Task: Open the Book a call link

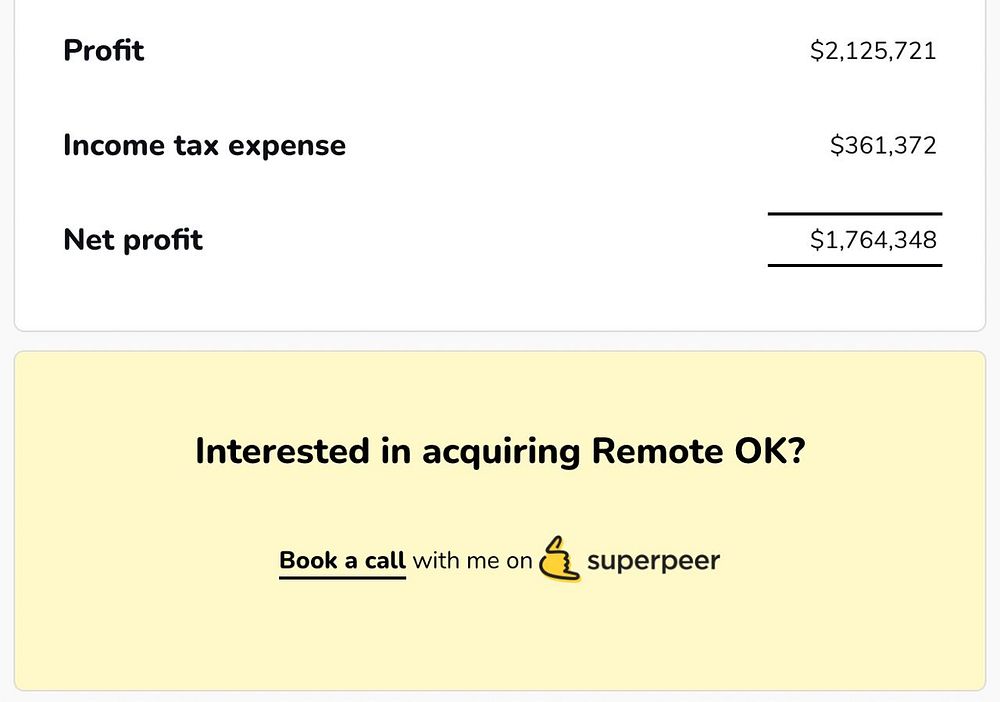Action: (x=342, y=560)
